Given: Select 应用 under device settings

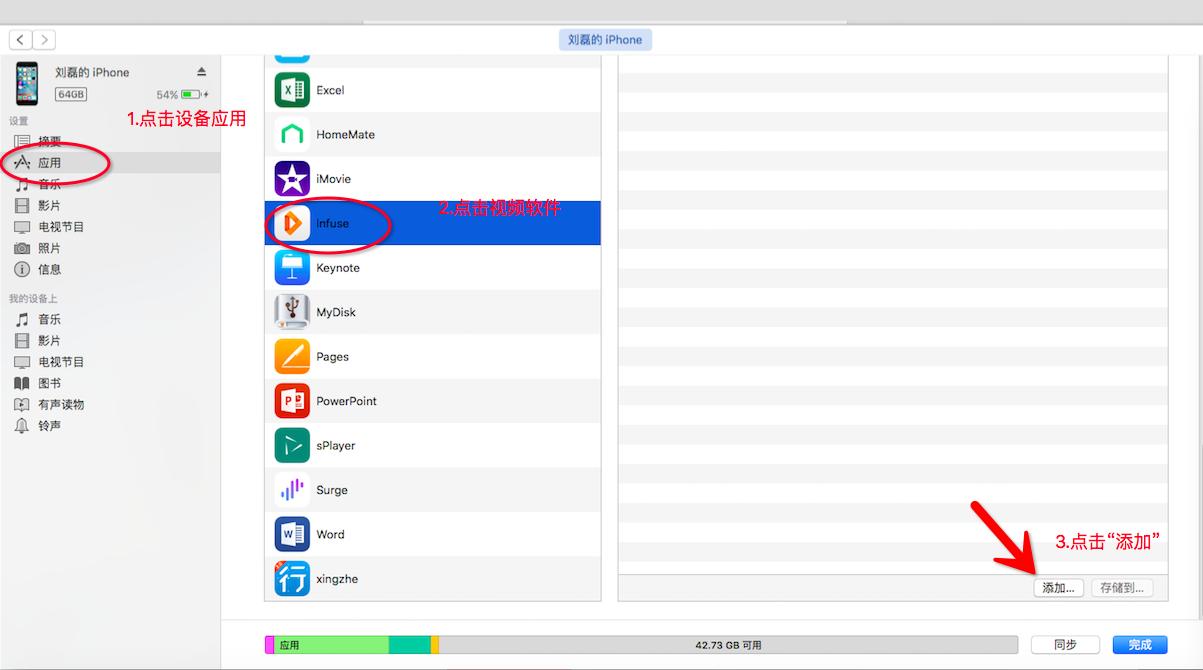Looking at the screenshot, I should 110,163.
